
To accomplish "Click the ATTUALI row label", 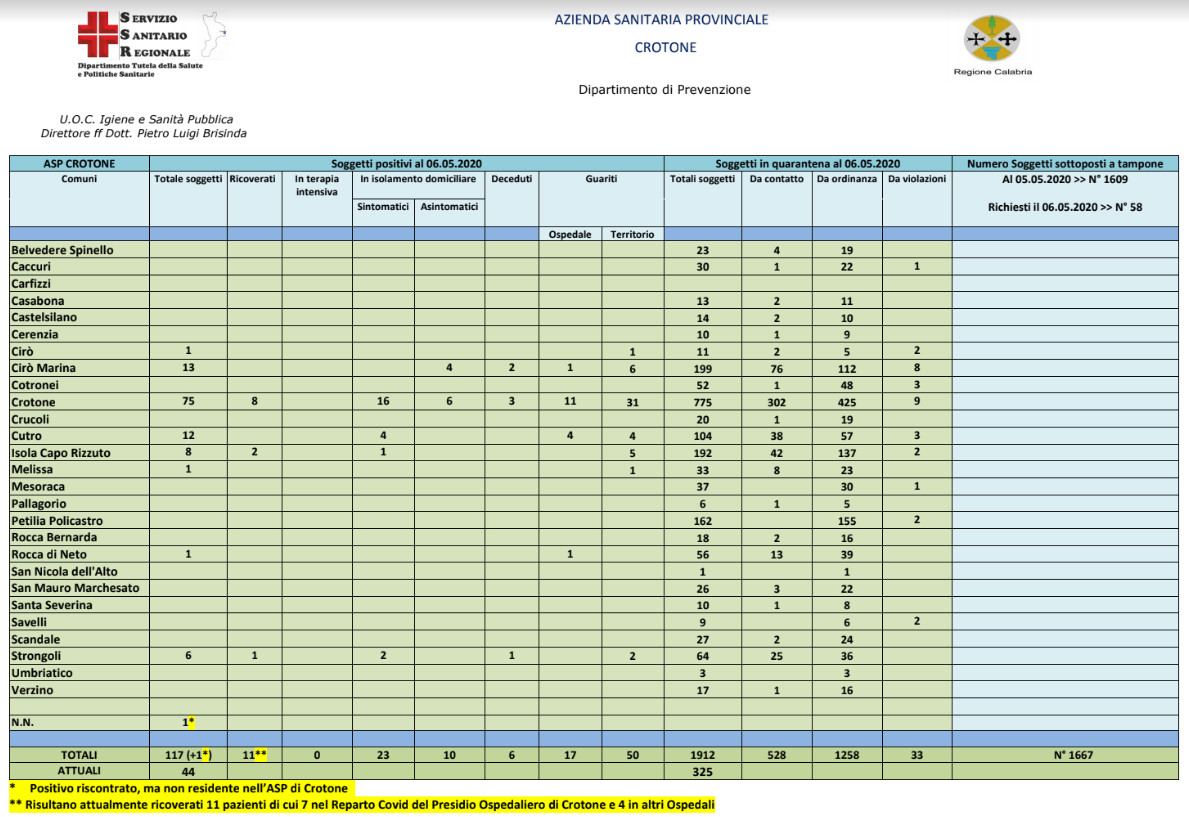I will [x=79, y=772].
